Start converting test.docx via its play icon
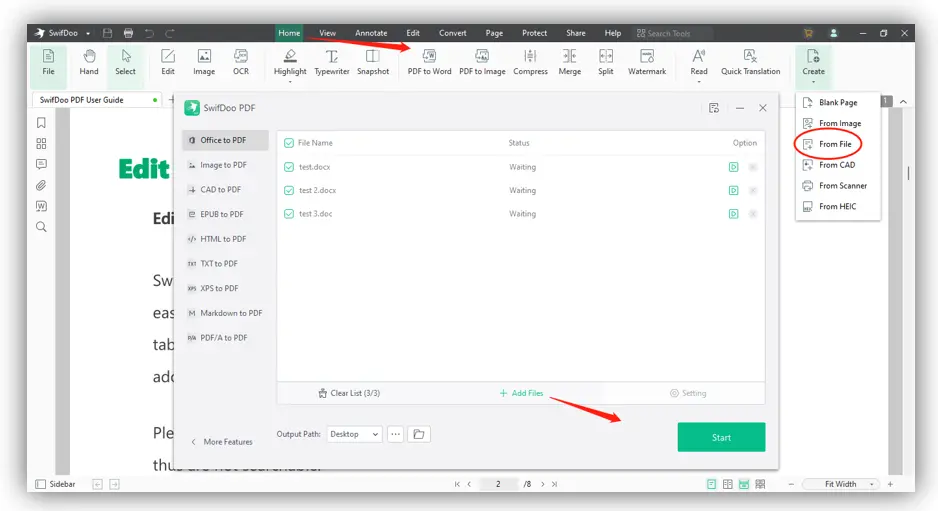 (733, 167)
